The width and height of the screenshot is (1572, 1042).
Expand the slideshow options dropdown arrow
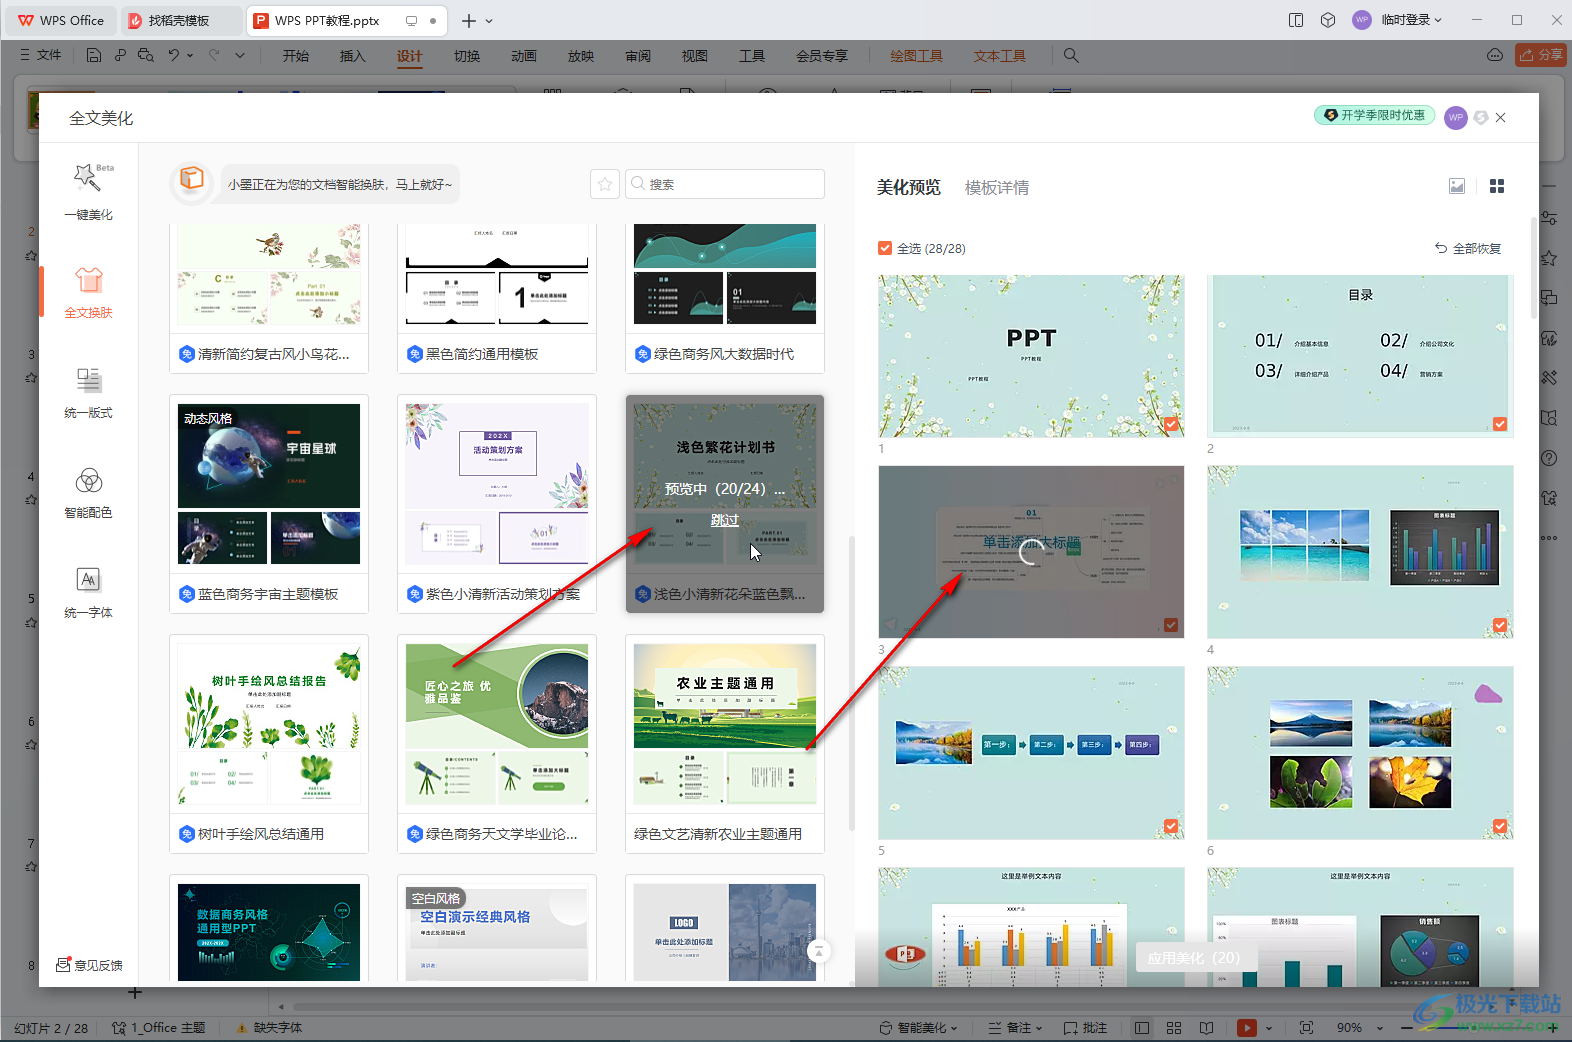click(x=1269, y=1027)
